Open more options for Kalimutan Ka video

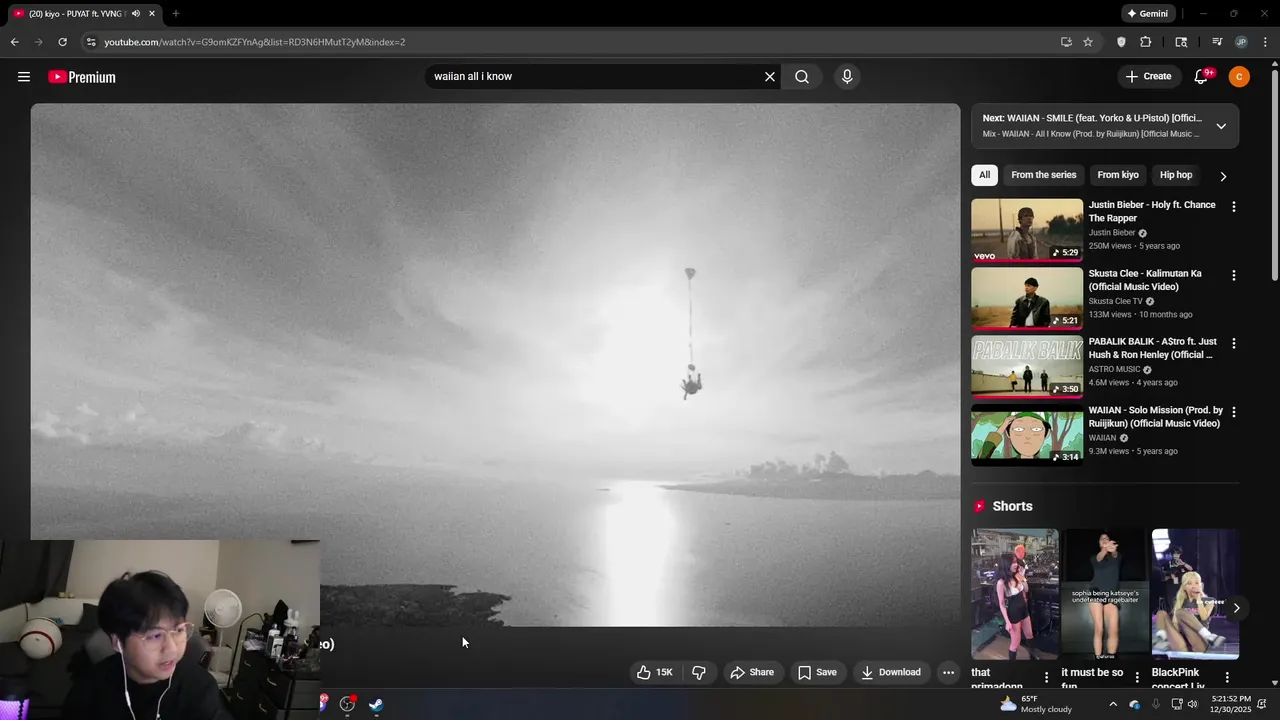click(1233, 275)
